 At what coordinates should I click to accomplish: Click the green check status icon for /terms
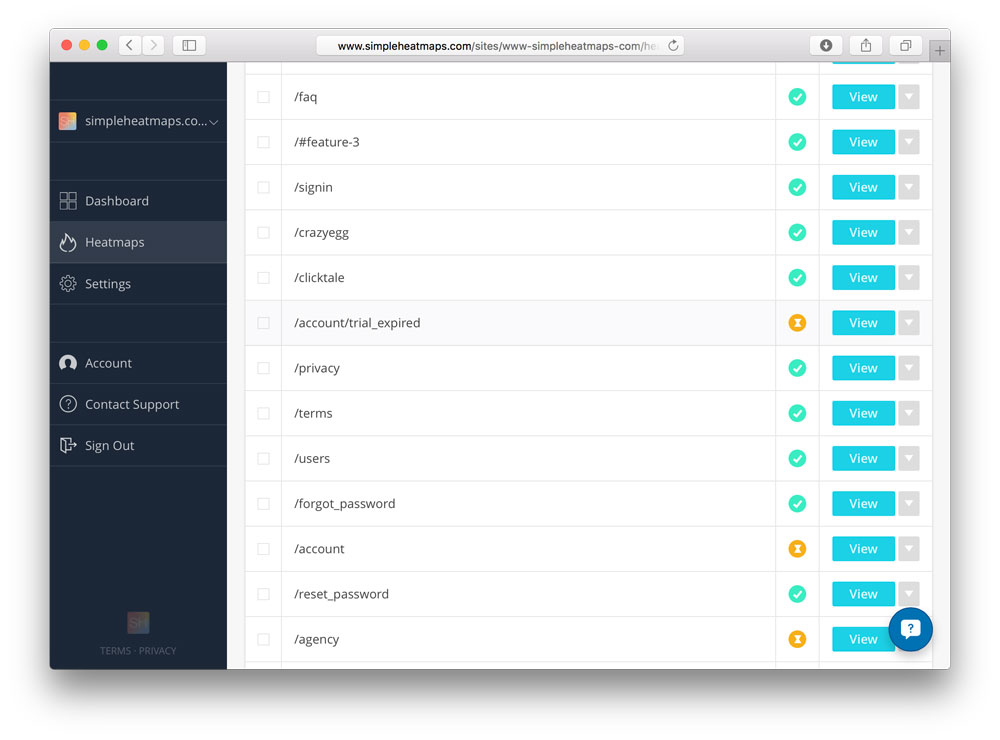[x=797, y=413]
